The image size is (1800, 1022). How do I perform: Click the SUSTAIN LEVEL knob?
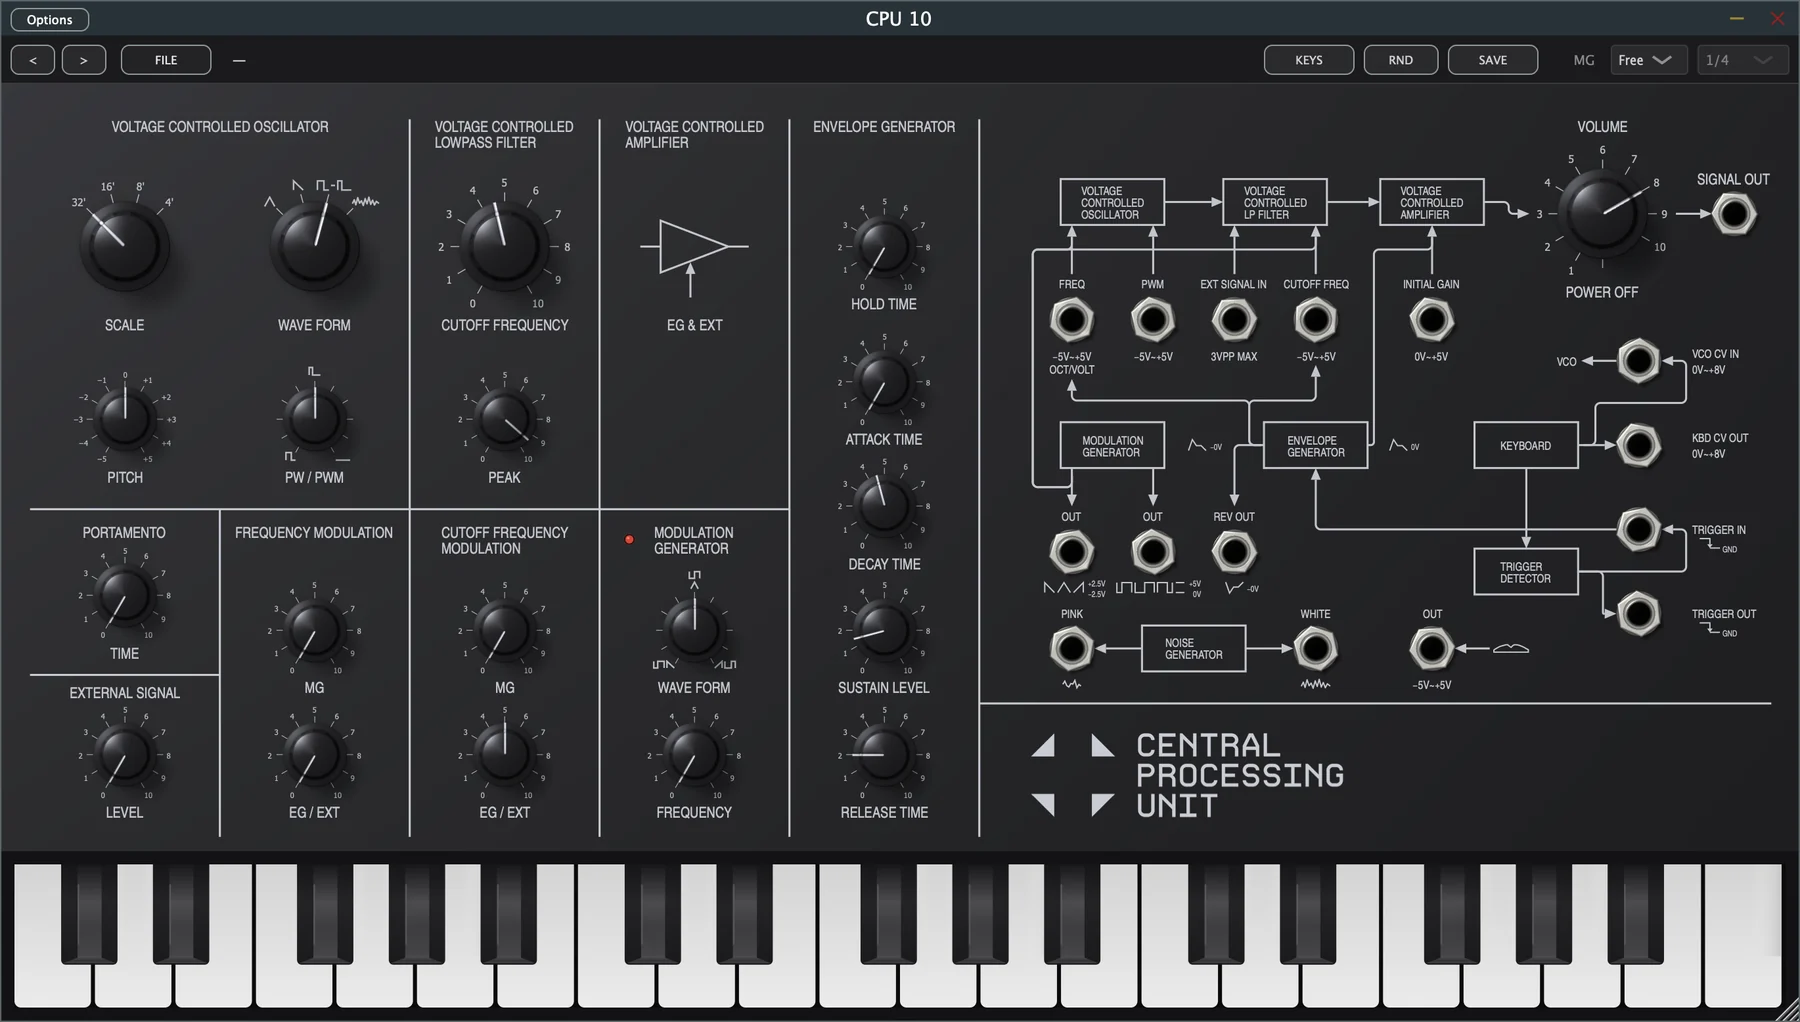tap(884, 630)
